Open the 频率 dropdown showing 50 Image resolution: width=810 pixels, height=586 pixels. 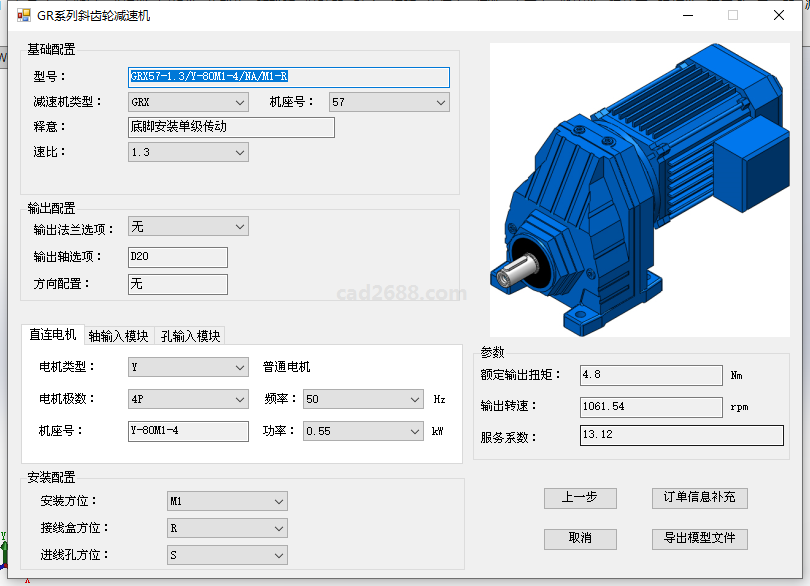tap(363, 399)
